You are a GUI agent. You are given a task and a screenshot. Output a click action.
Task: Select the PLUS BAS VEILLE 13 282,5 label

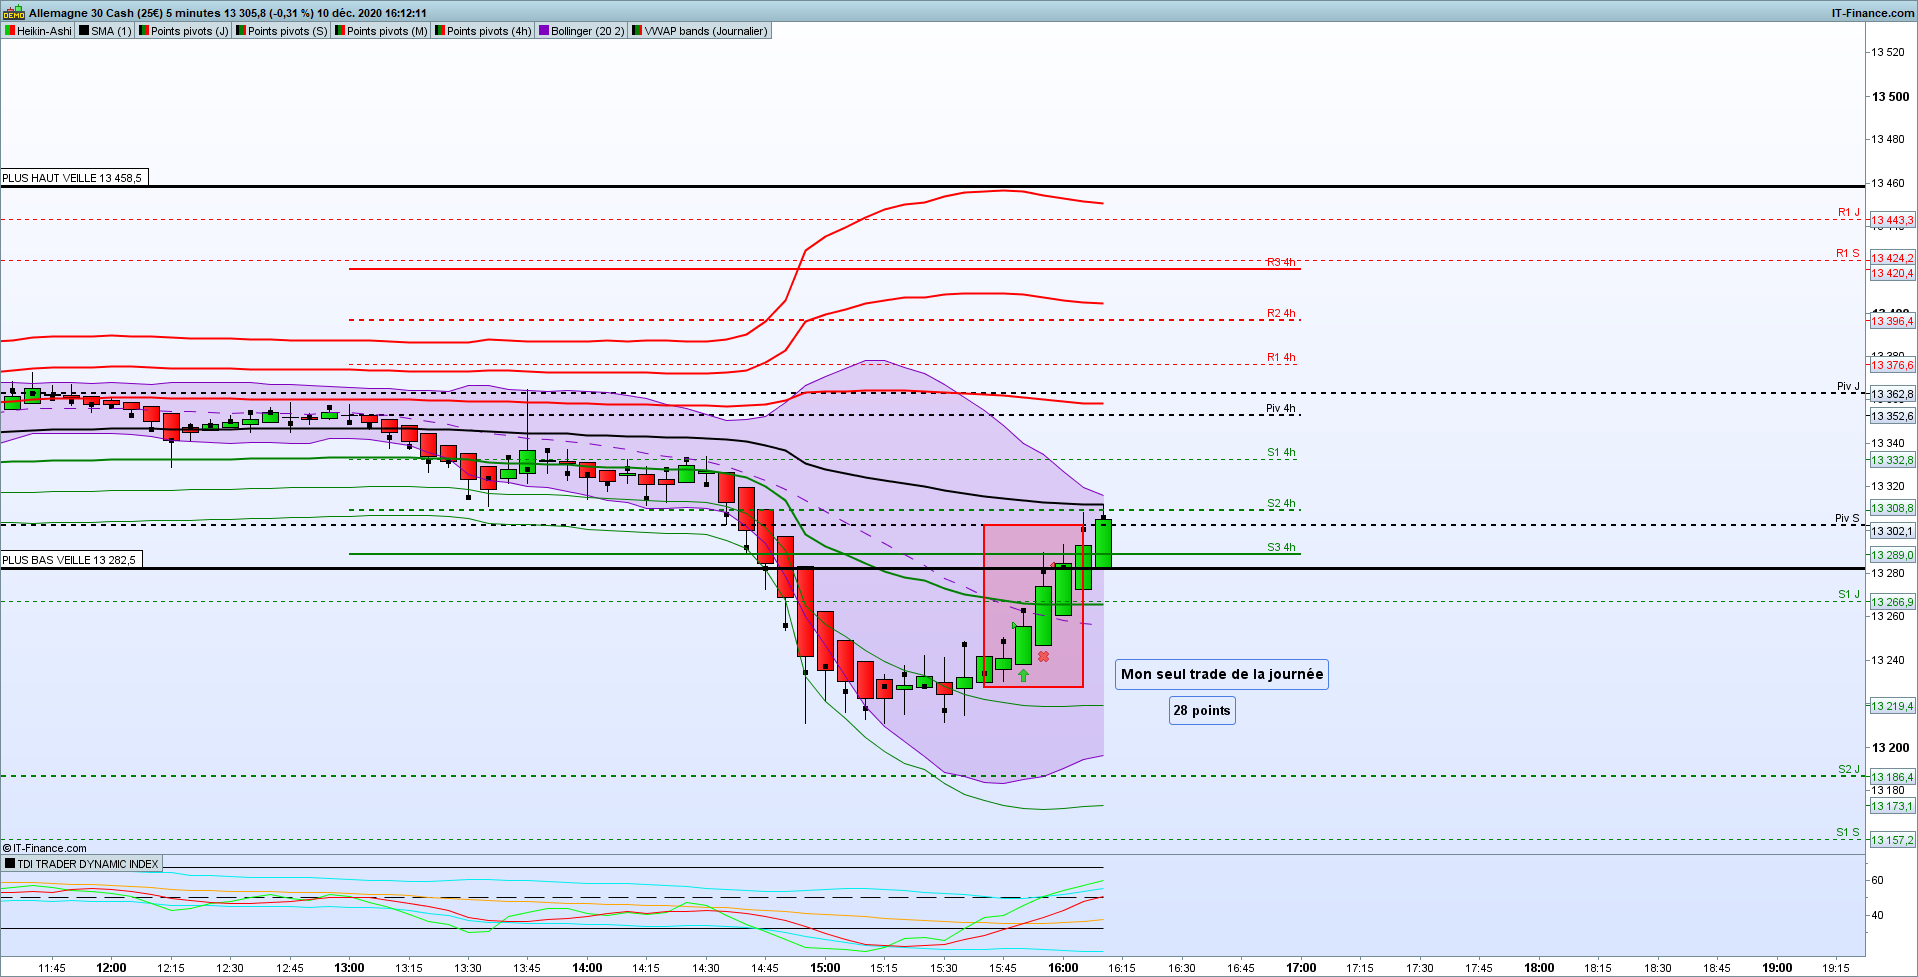tap(71, 560)
